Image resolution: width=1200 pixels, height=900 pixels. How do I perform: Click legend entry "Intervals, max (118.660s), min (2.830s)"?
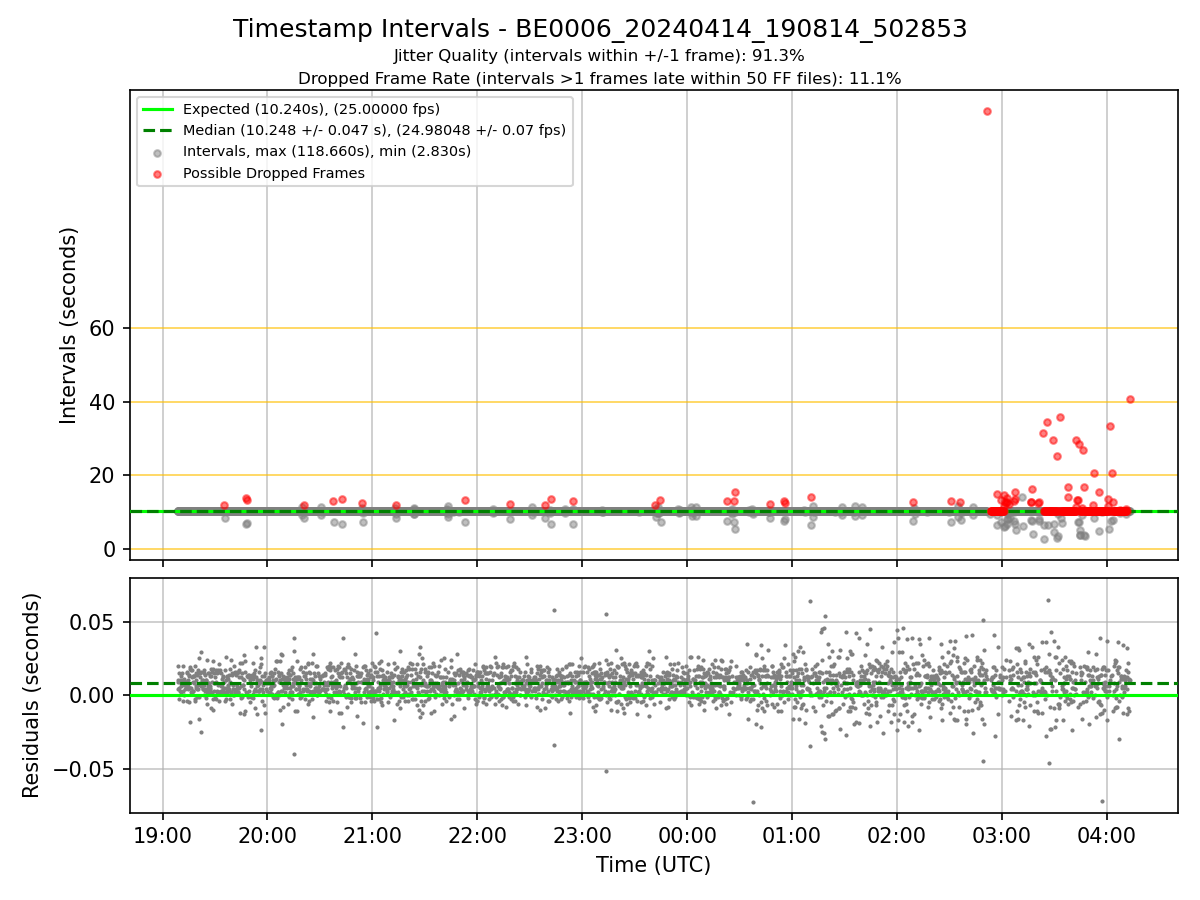327,152
